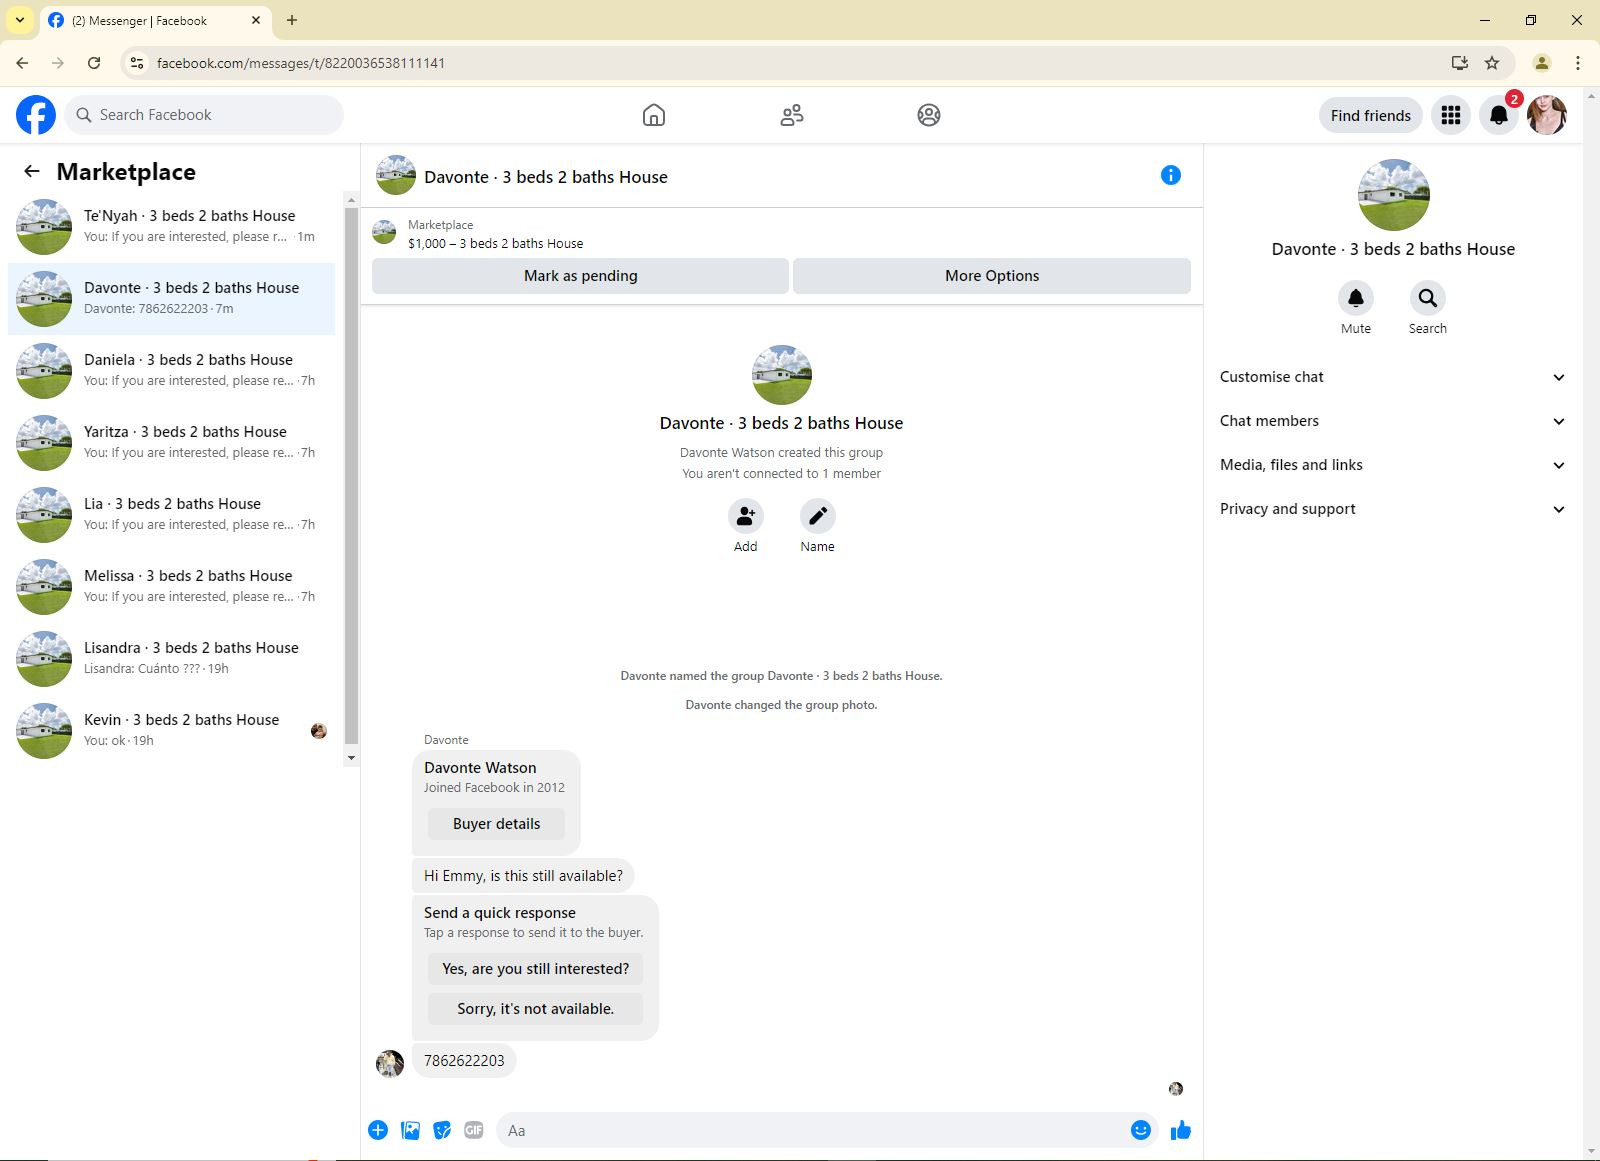Open the Te'Nyah conversation

tap(172, 227)
